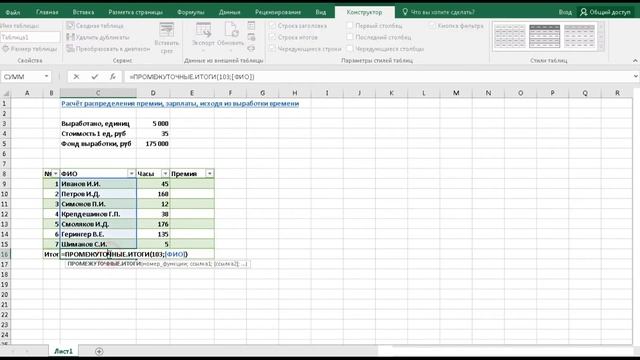Click the Вход sign-in link
Image resolution: width=640 pixels, height=360 pixels.
pos(565,12)
